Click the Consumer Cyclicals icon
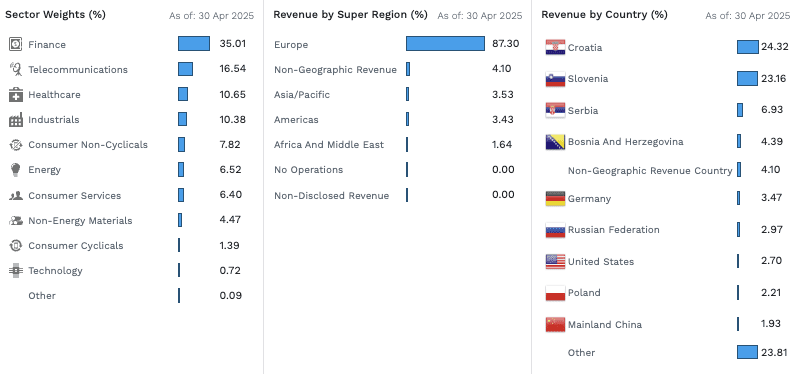 16,246
